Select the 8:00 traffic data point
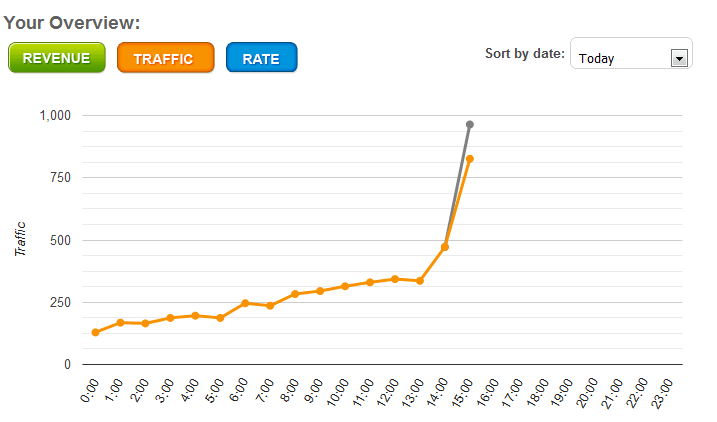Screen dimensions: 717x422 295,294
